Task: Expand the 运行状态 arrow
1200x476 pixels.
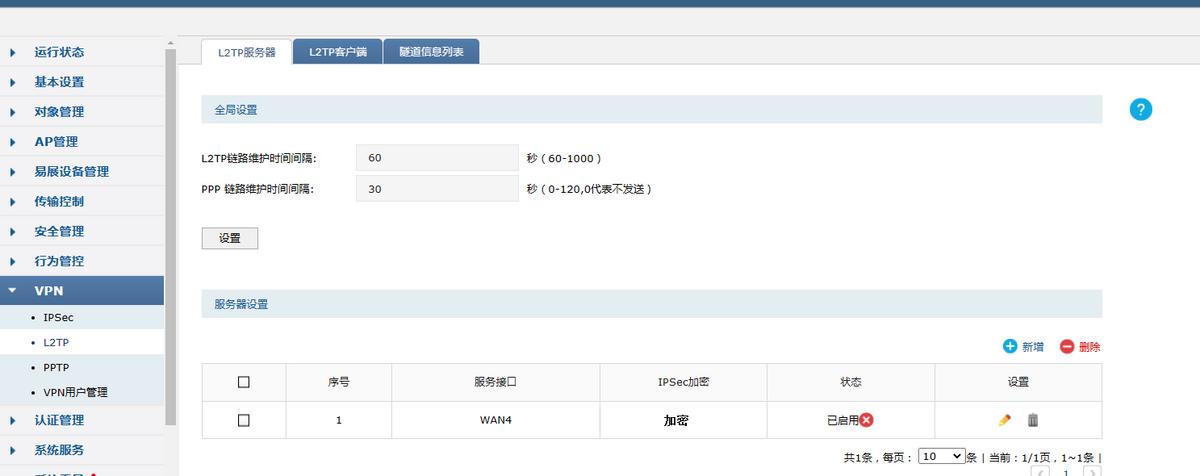Action: point(13,52)
